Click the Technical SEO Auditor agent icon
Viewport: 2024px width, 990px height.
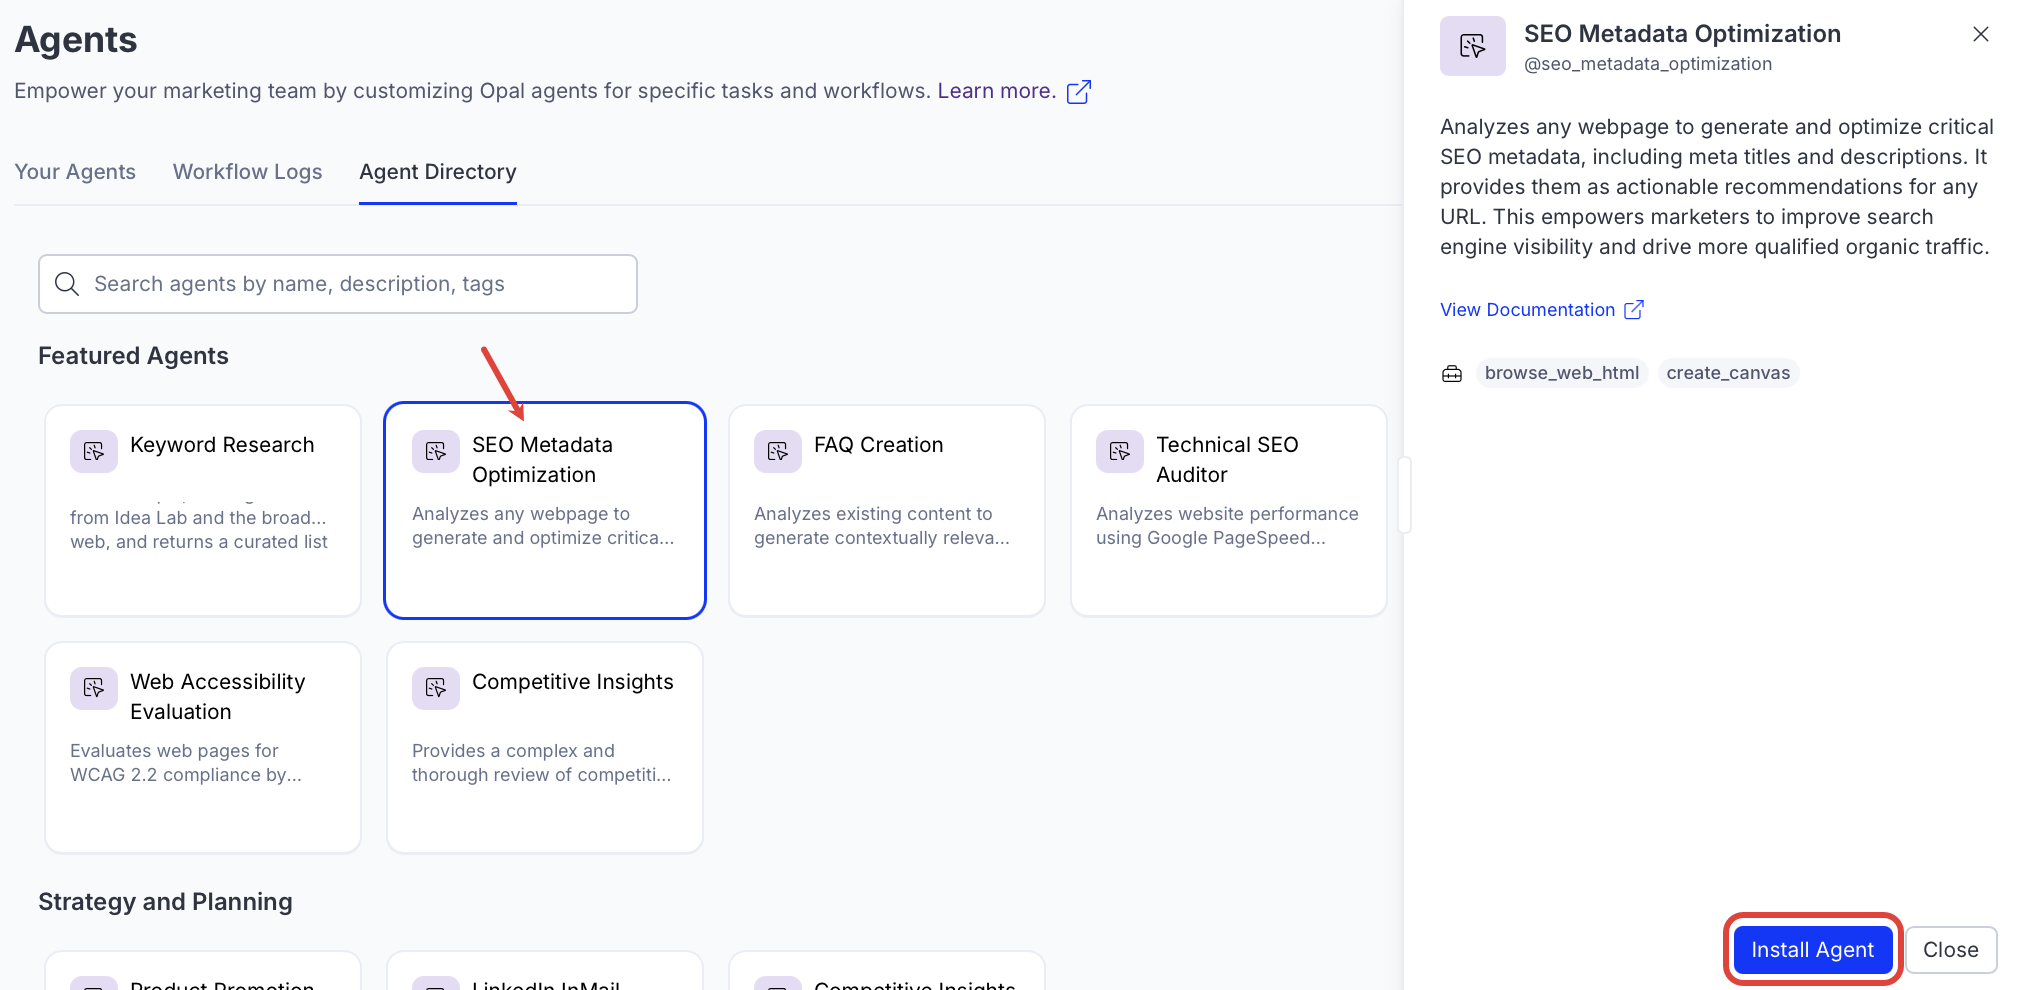[1120, 452]
